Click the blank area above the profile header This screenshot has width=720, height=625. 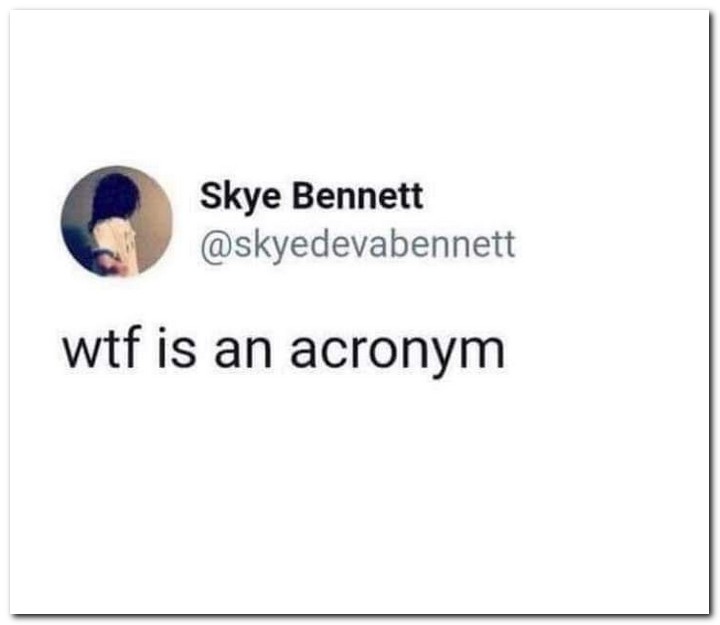click(358, 85)
